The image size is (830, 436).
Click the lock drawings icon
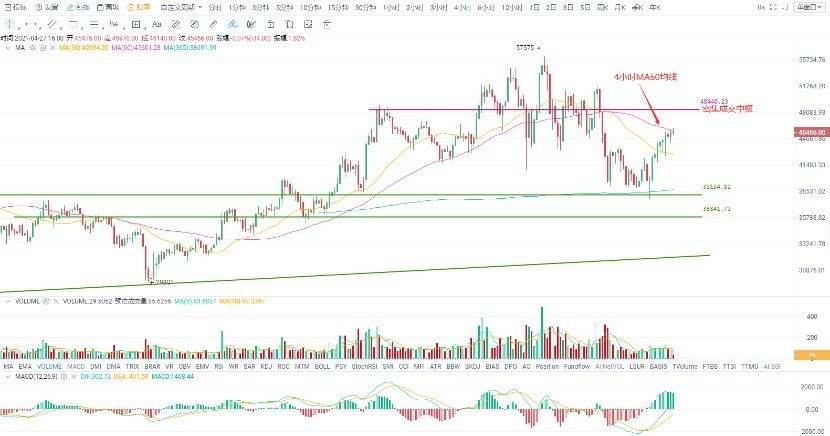click(270, 24)
